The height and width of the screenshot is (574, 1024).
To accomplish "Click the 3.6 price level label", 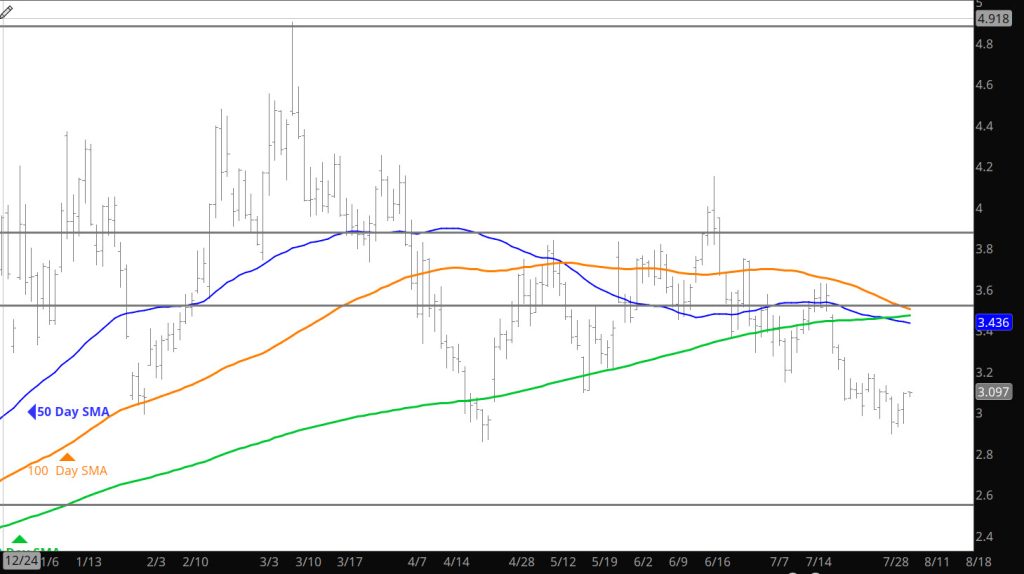I will tap(984, 290).
